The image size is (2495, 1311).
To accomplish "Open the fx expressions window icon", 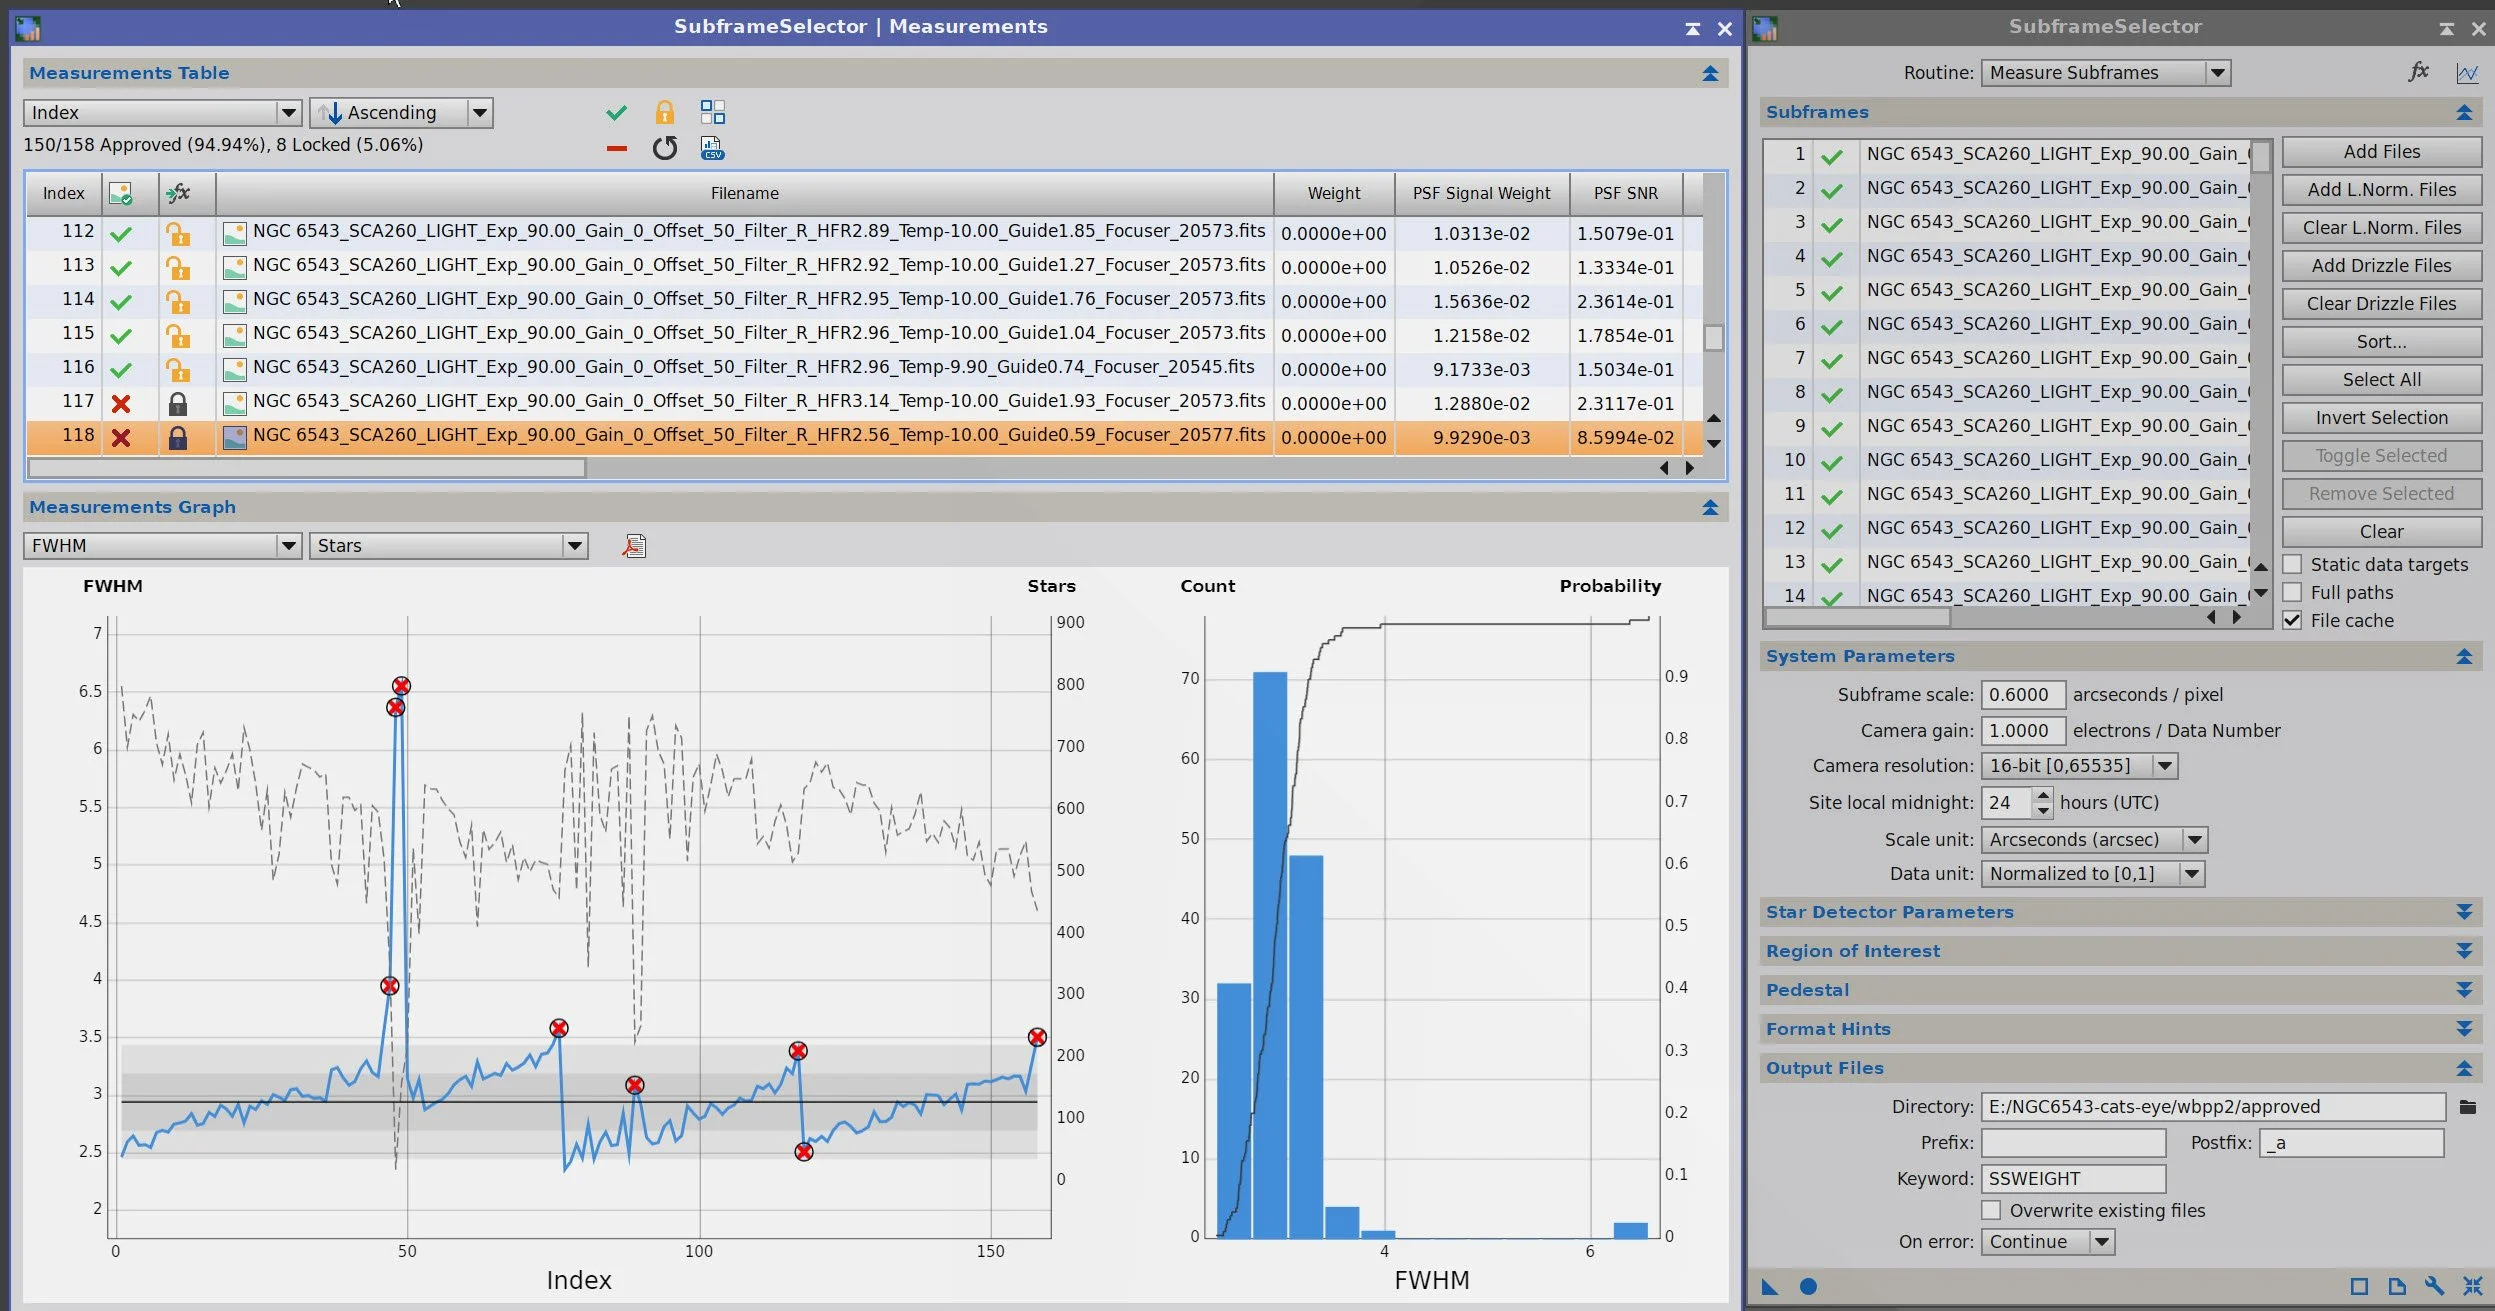I will coord(2418,72).
